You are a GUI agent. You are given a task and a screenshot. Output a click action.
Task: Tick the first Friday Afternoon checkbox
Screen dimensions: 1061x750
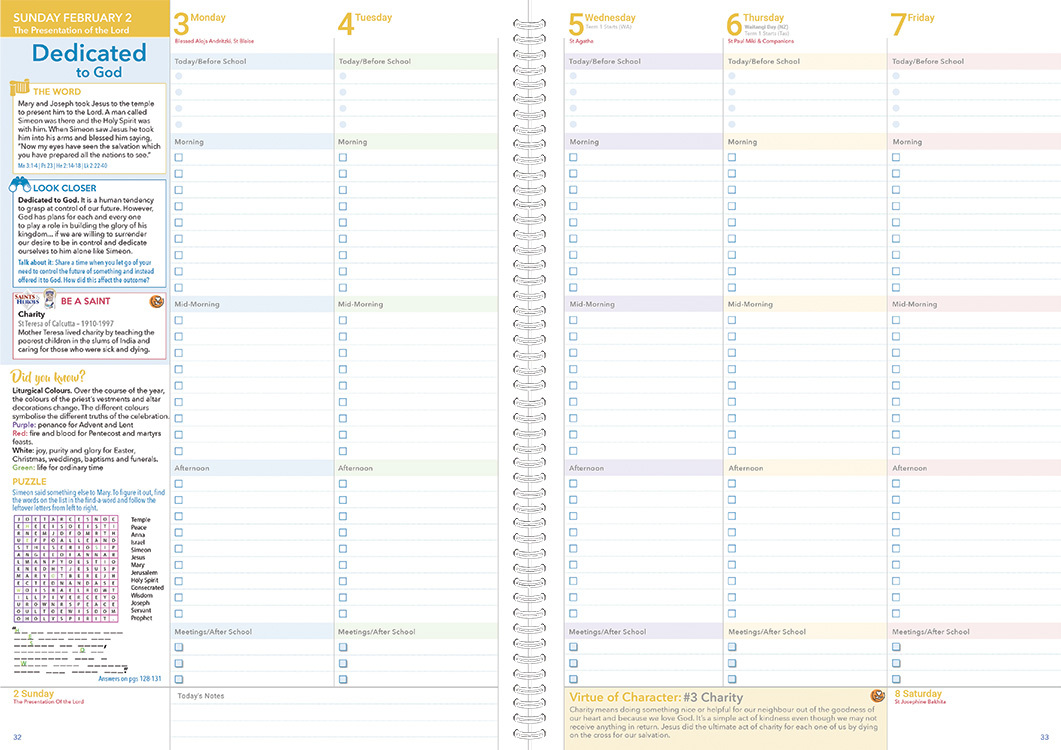click(x=896, y=483)
